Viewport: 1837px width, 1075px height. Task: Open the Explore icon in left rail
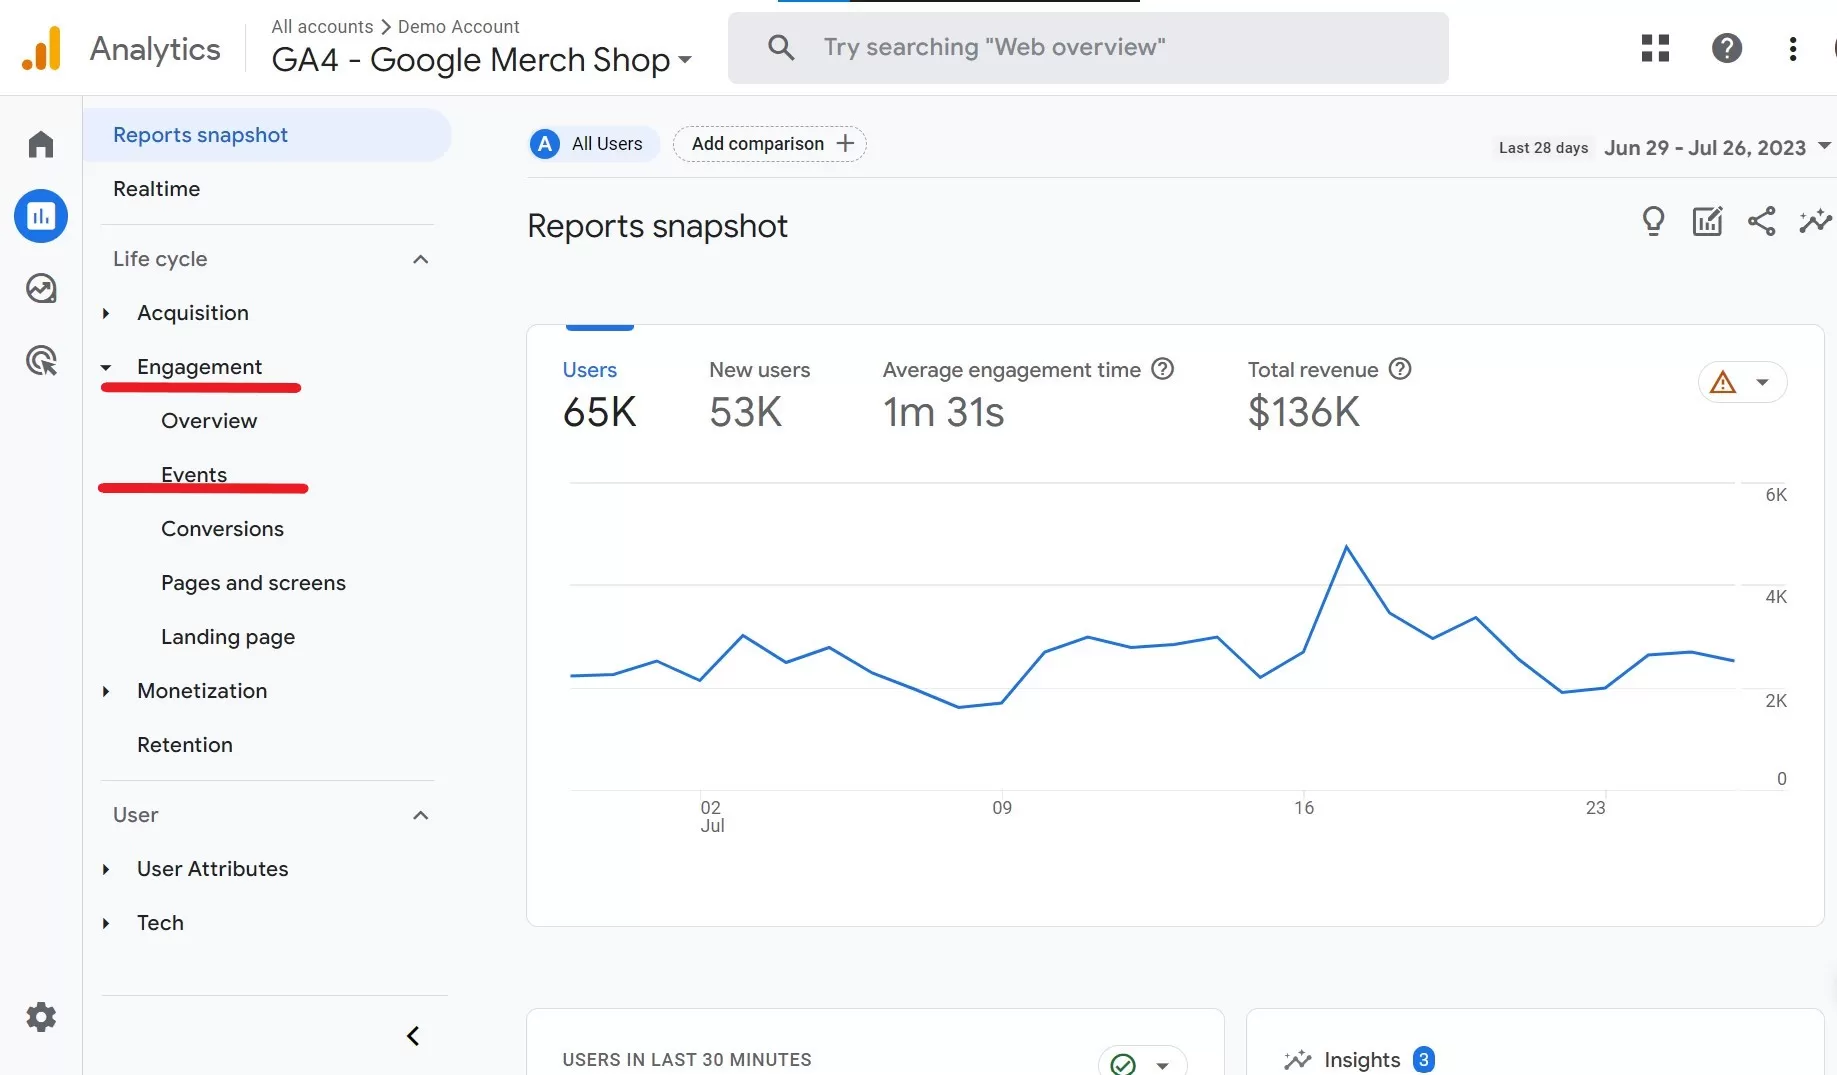coord(41,289)
